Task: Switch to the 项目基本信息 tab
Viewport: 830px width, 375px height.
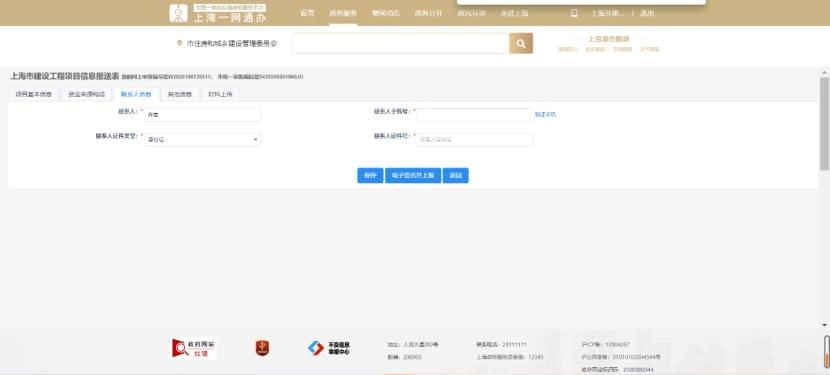Action: pyautogui.click(x=34, y=95)
